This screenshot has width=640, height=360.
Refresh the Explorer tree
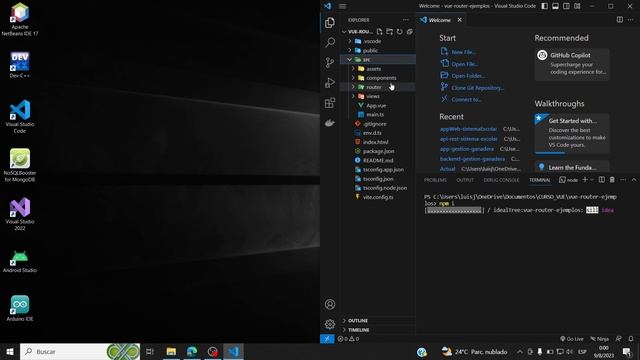(400, 31)
